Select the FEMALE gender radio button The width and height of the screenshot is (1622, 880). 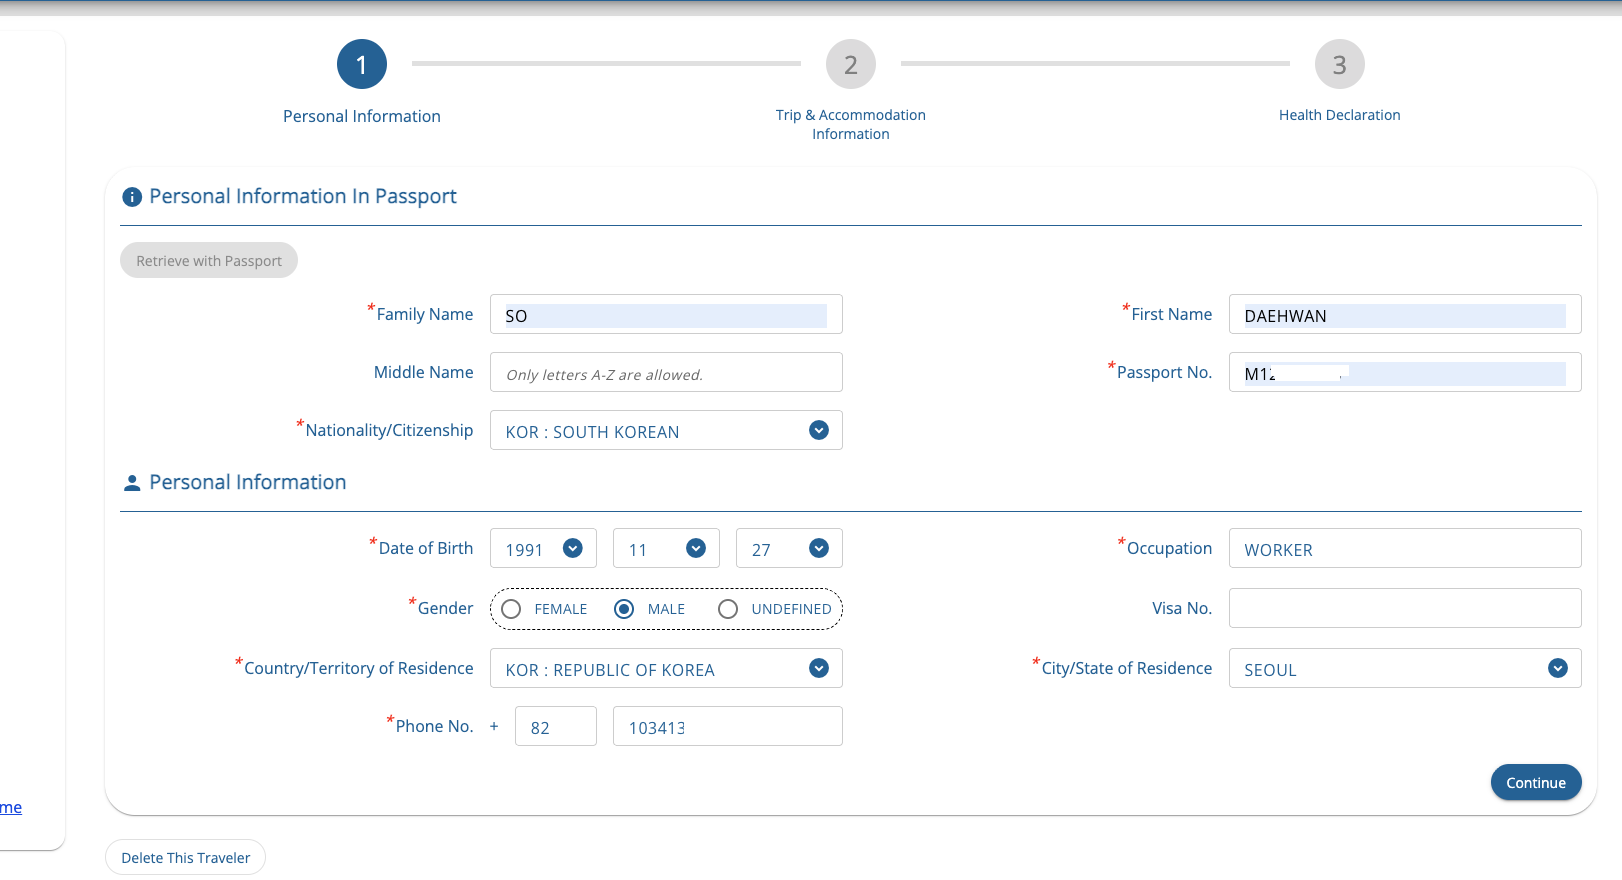[x=512, y=609]
